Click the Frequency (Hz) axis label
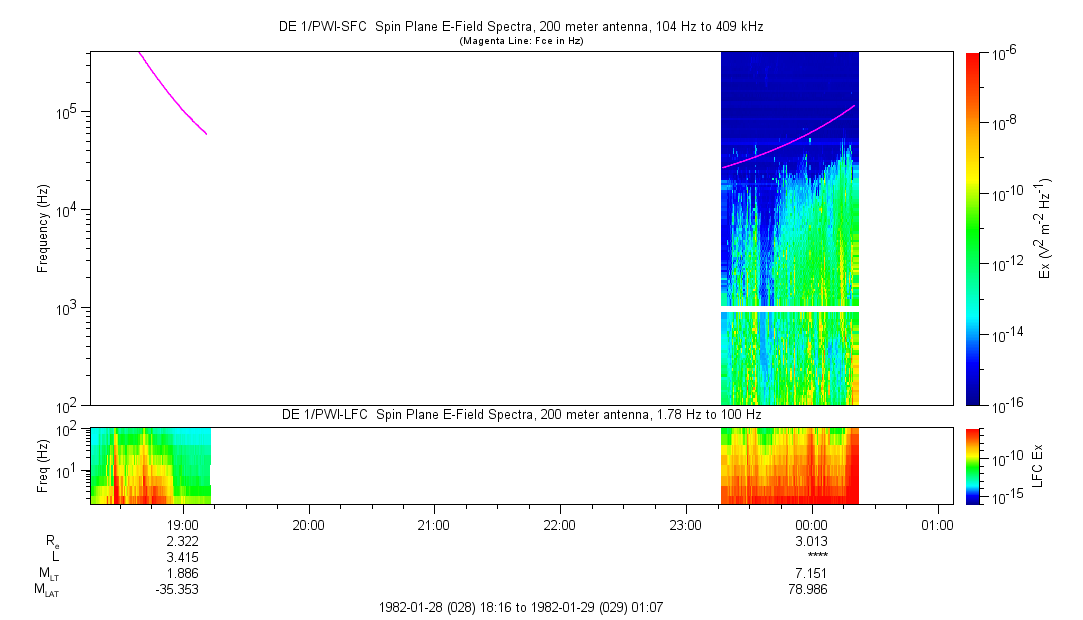Screen dimensions: 1083x620 pos(43,228)
